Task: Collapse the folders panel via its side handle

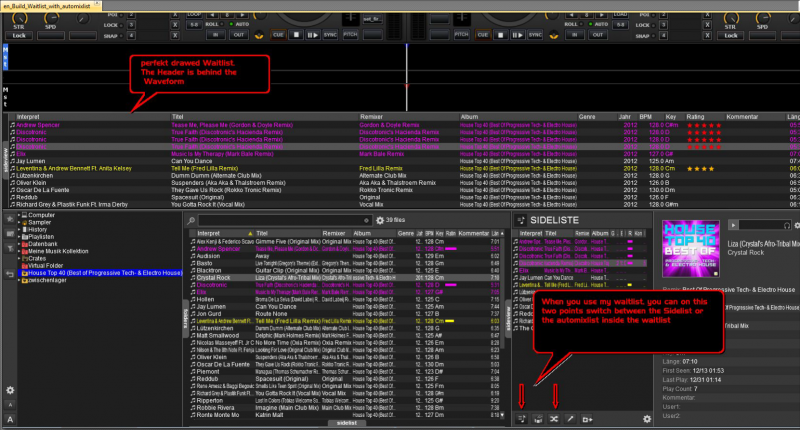Action: point(185,318)
